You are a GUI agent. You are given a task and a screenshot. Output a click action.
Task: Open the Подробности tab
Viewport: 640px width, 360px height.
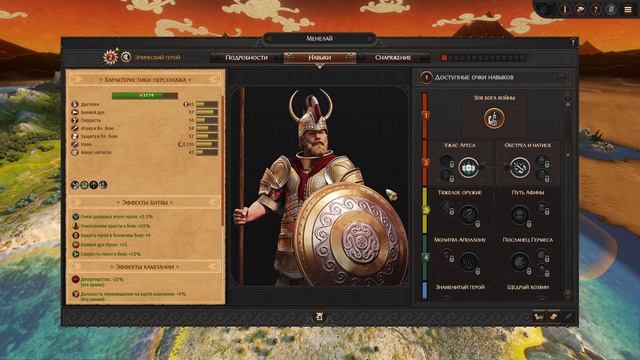click(x=247, y=58)
